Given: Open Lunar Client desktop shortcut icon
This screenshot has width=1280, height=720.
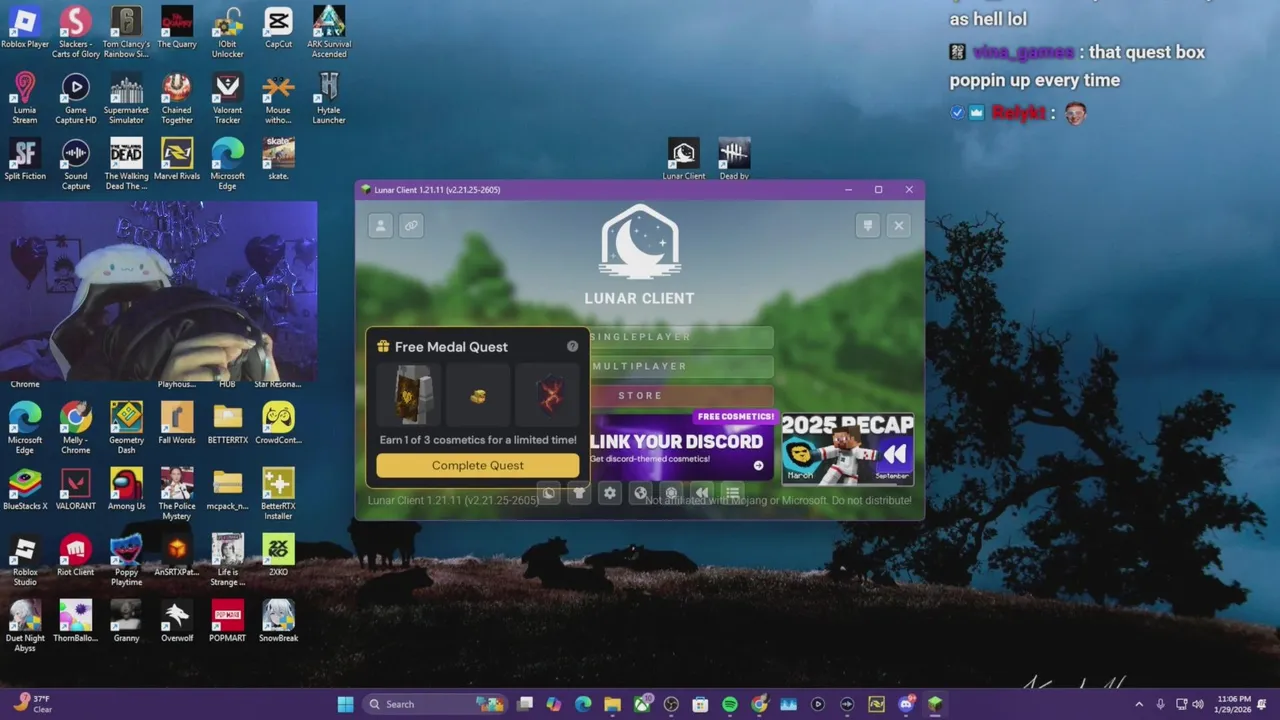Looking at the screenshot, I should [684, 158].
